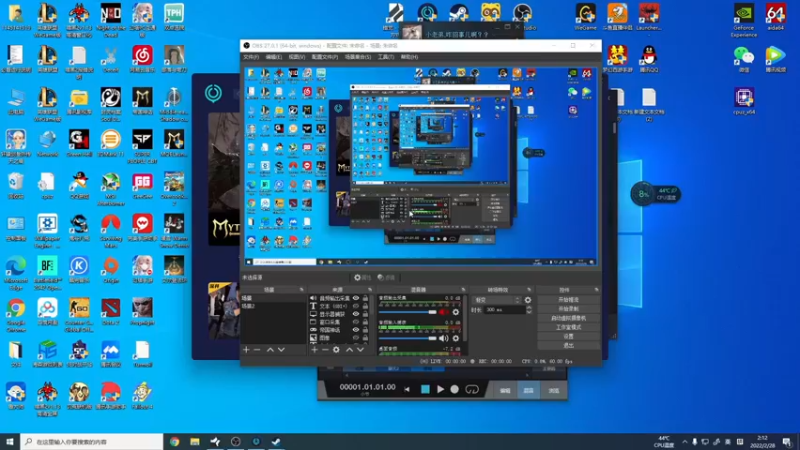Open settings gear for second mixer channel
This screenshot has height=450, width=800.
(456, 338)
